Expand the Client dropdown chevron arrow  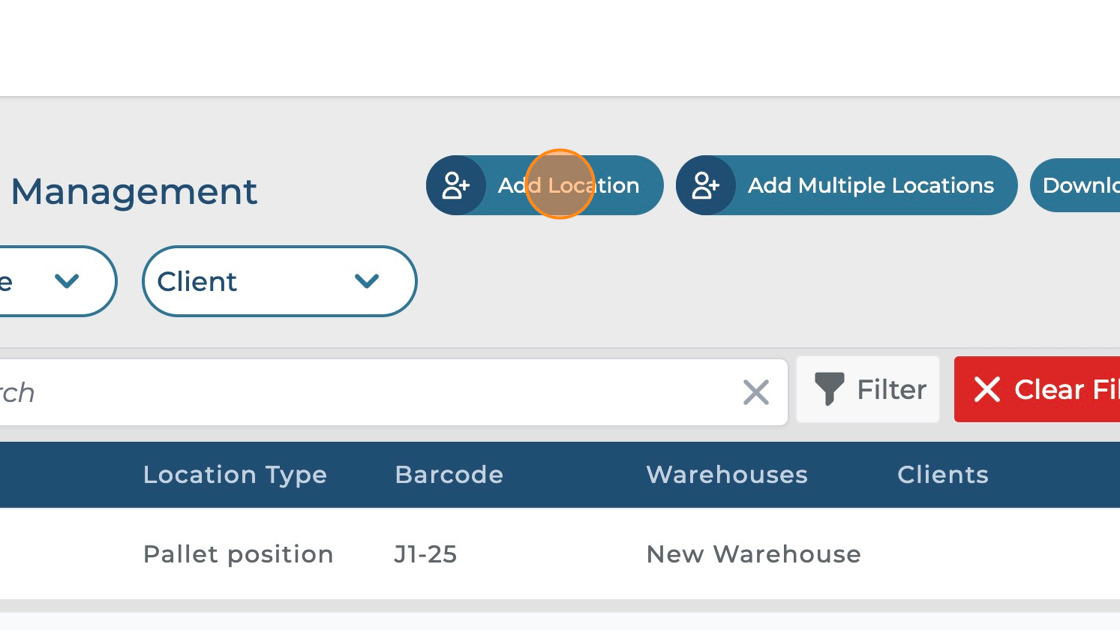pos(367,282)
